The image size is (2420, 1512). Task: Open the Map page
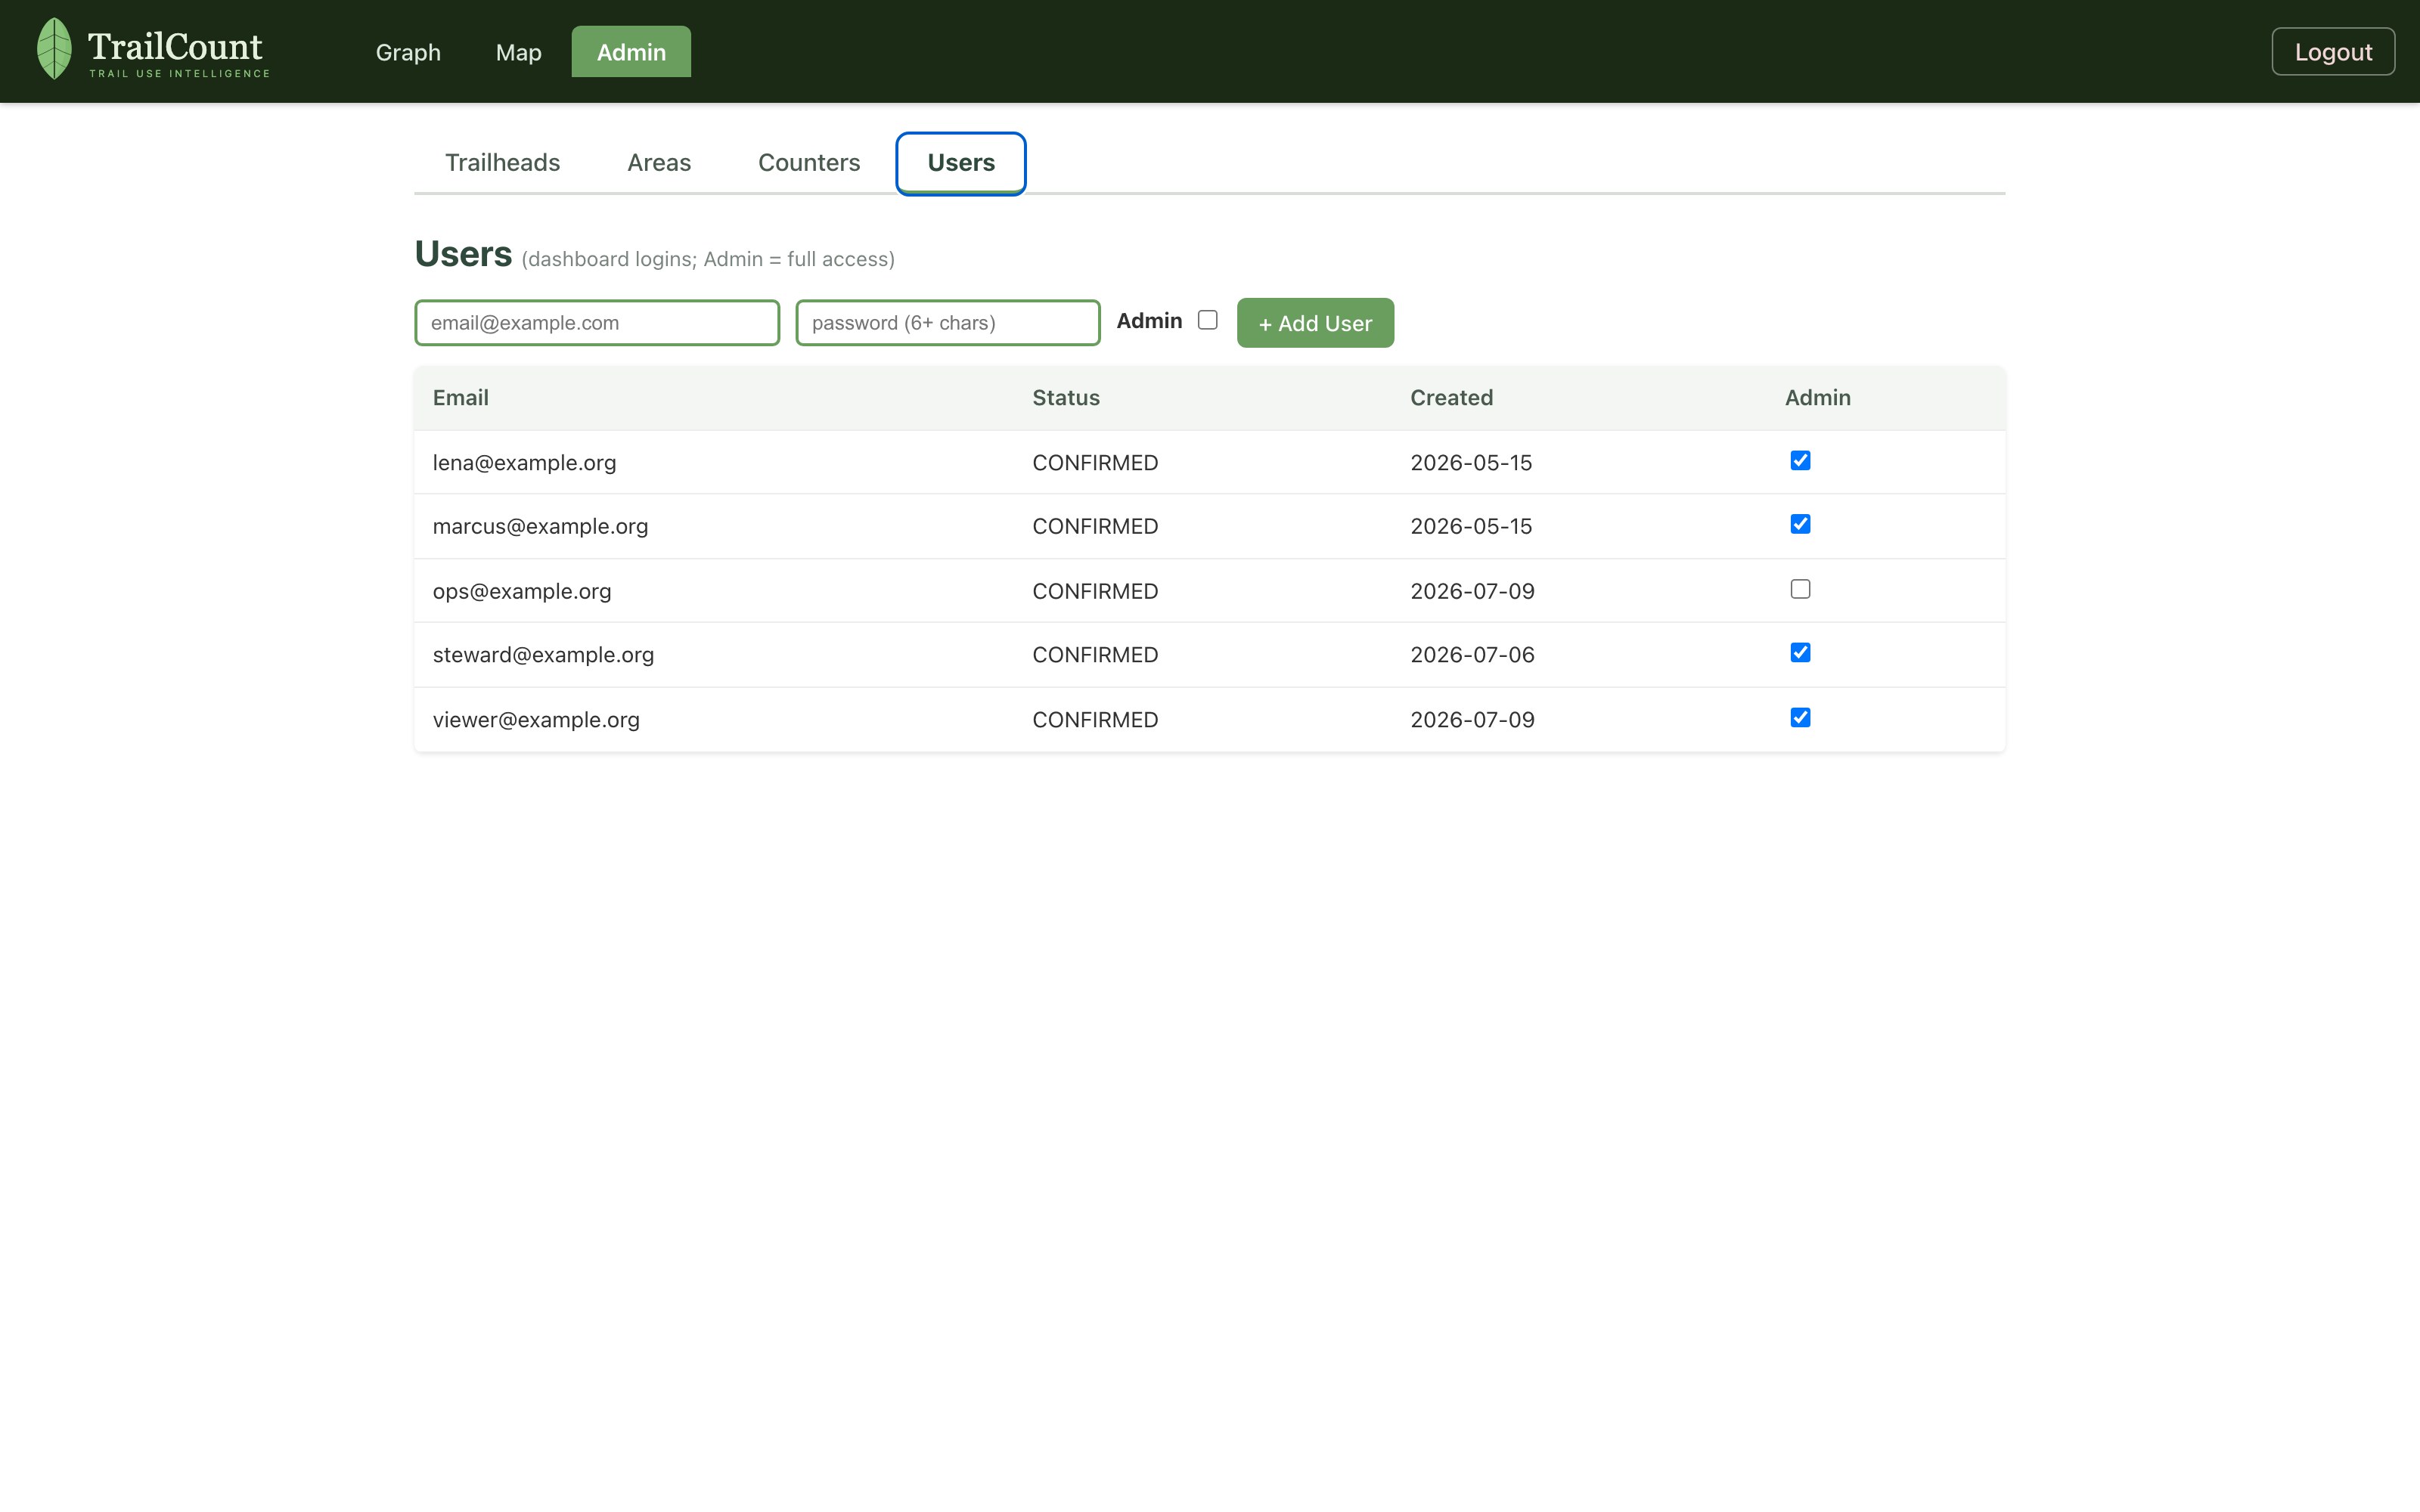[518, 52]
